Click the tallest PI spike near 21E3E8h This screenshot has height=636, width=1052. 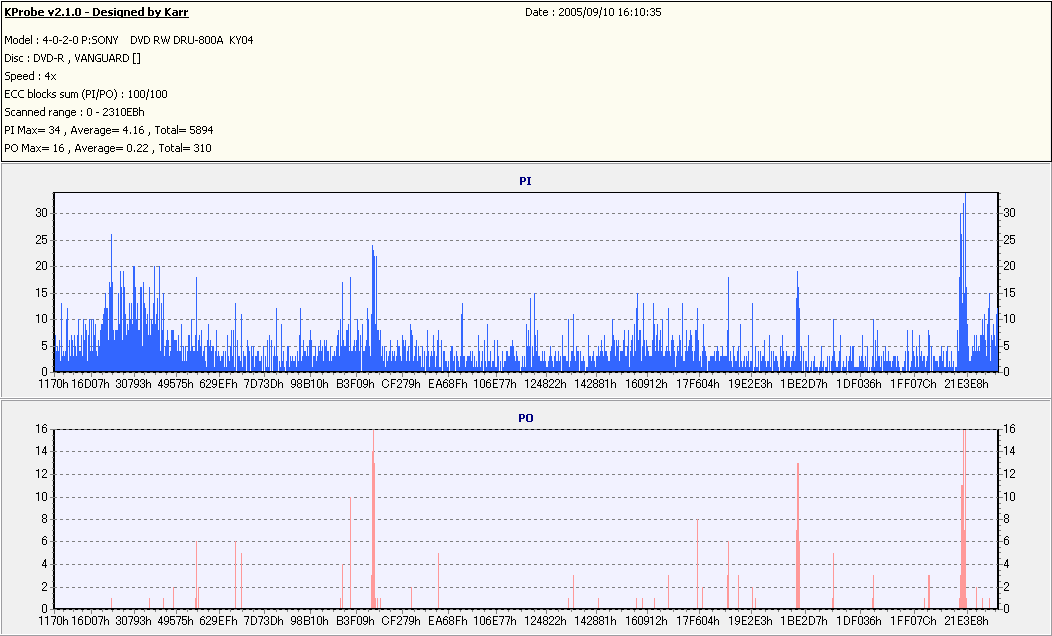click(x=965, y=282)
